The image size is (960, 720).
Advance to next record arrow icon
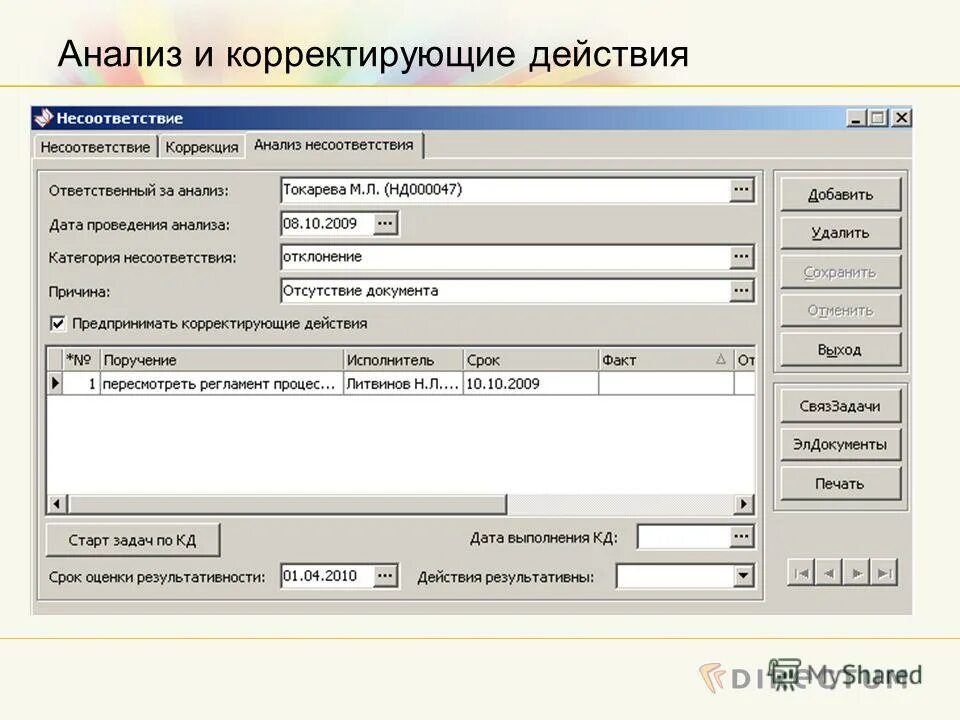(x=859, y=573)
